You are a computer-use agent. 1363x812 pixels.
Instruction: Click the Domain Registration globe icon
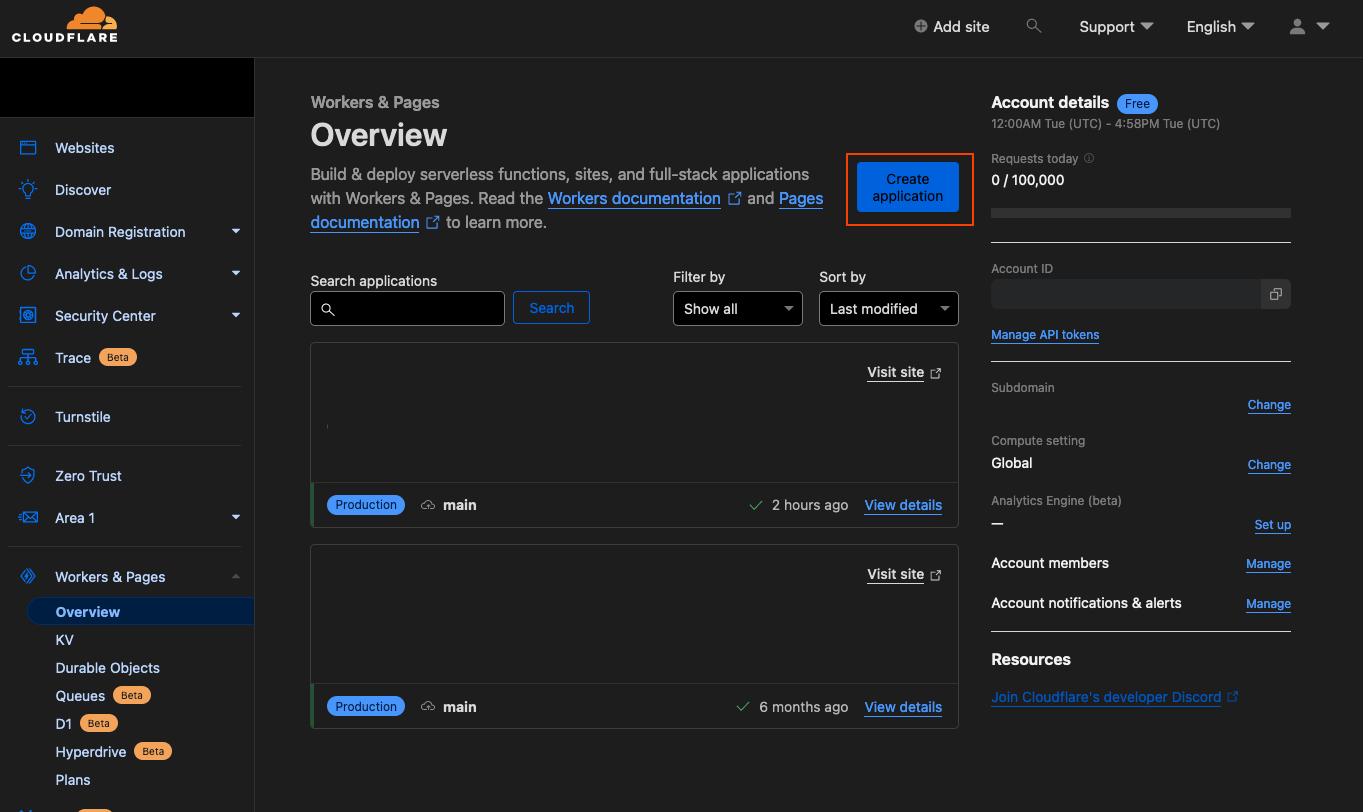click(28, 232)
